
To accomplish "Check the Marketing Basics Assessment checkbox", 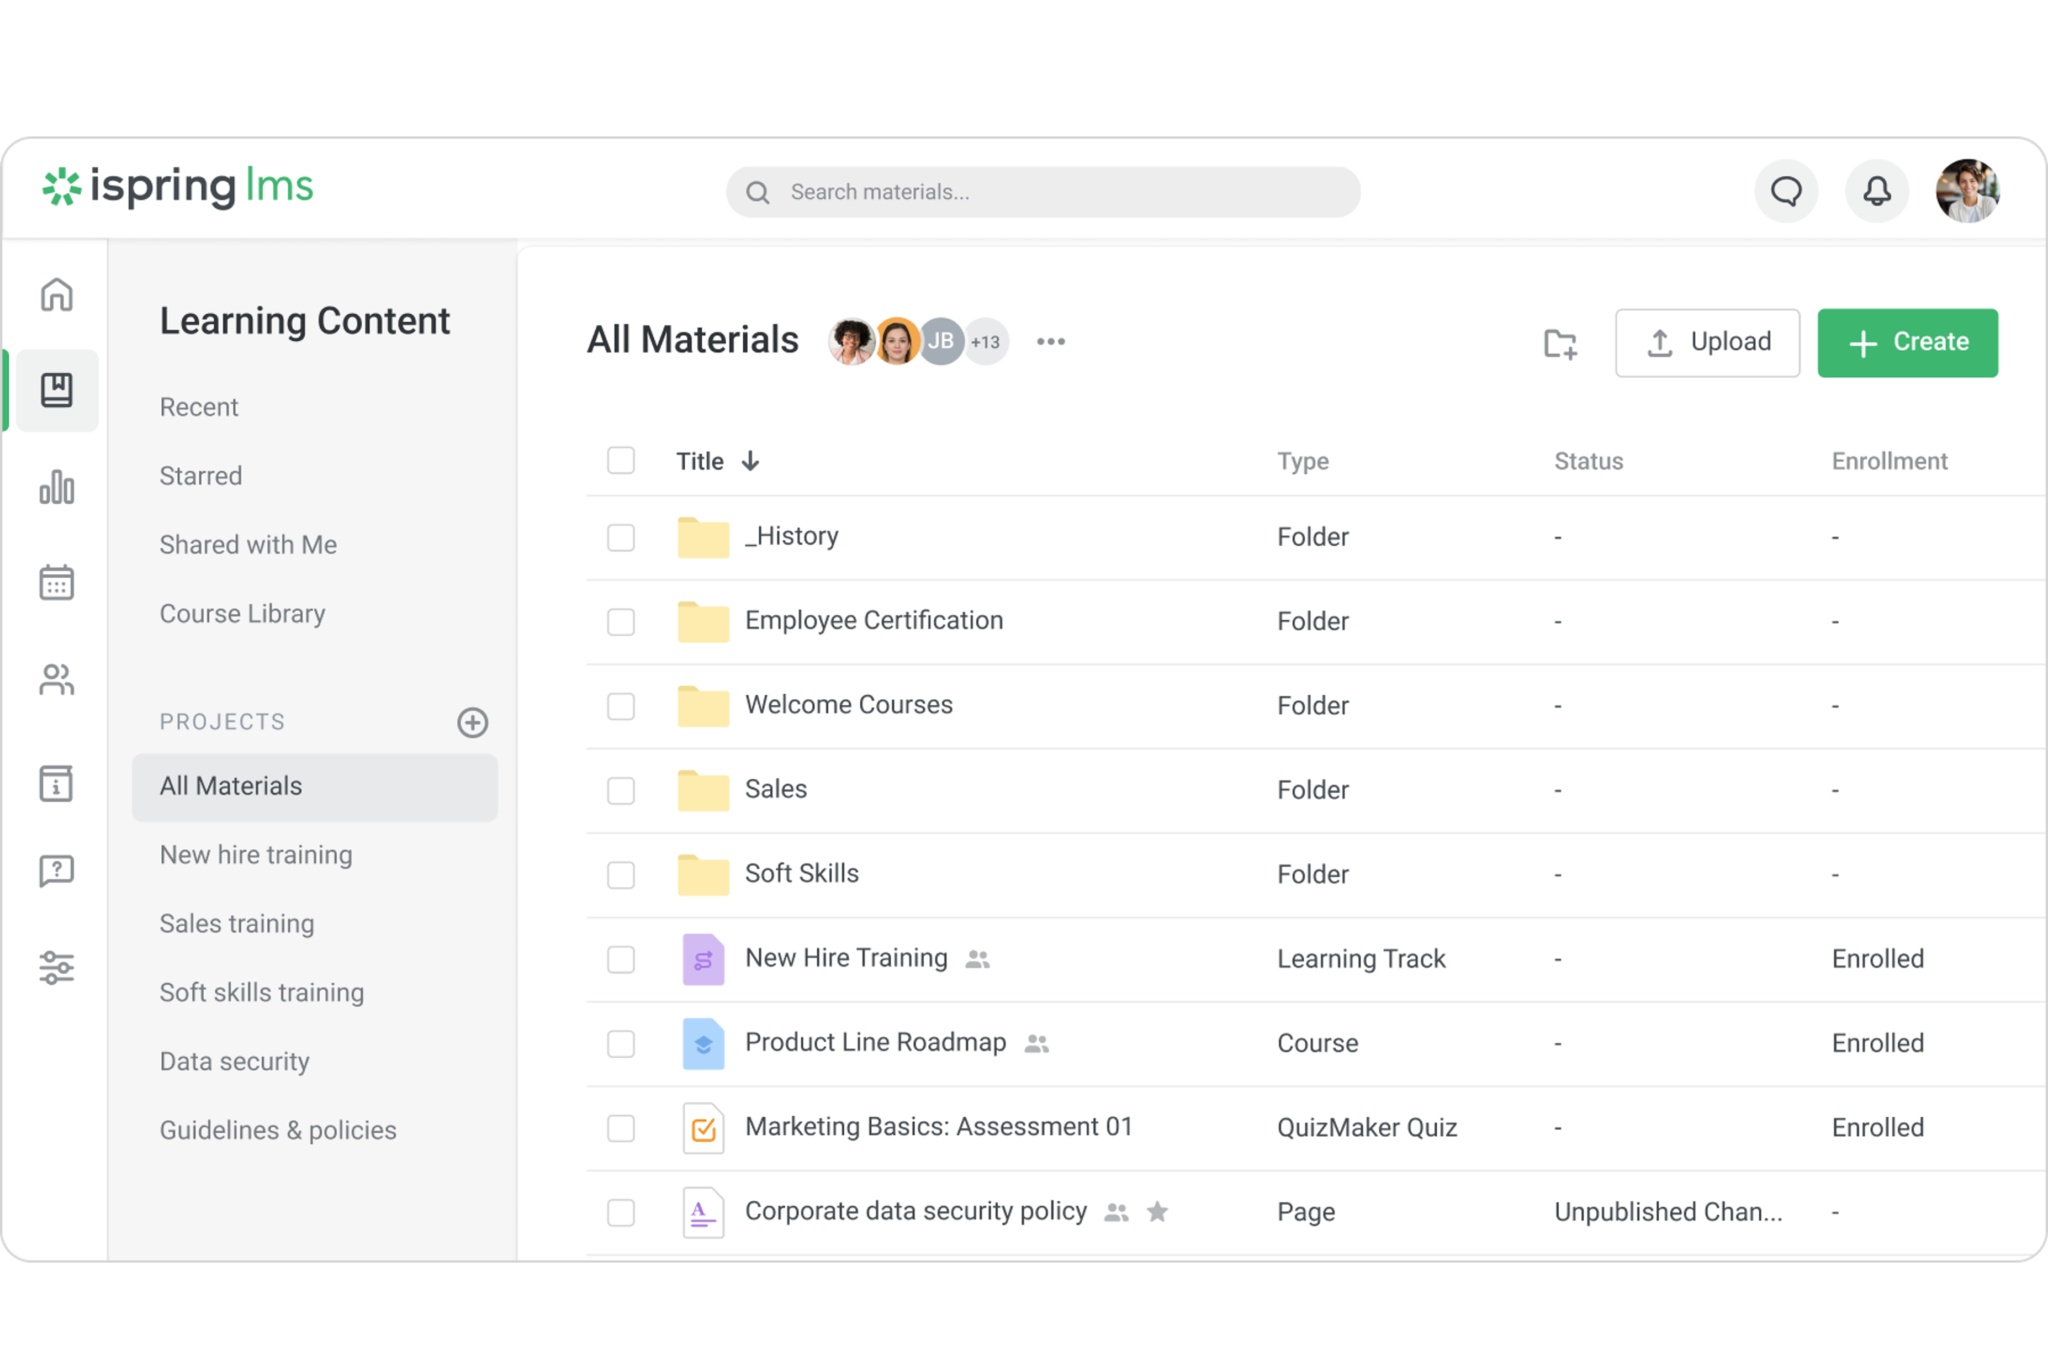I will tap(621, 1128).
